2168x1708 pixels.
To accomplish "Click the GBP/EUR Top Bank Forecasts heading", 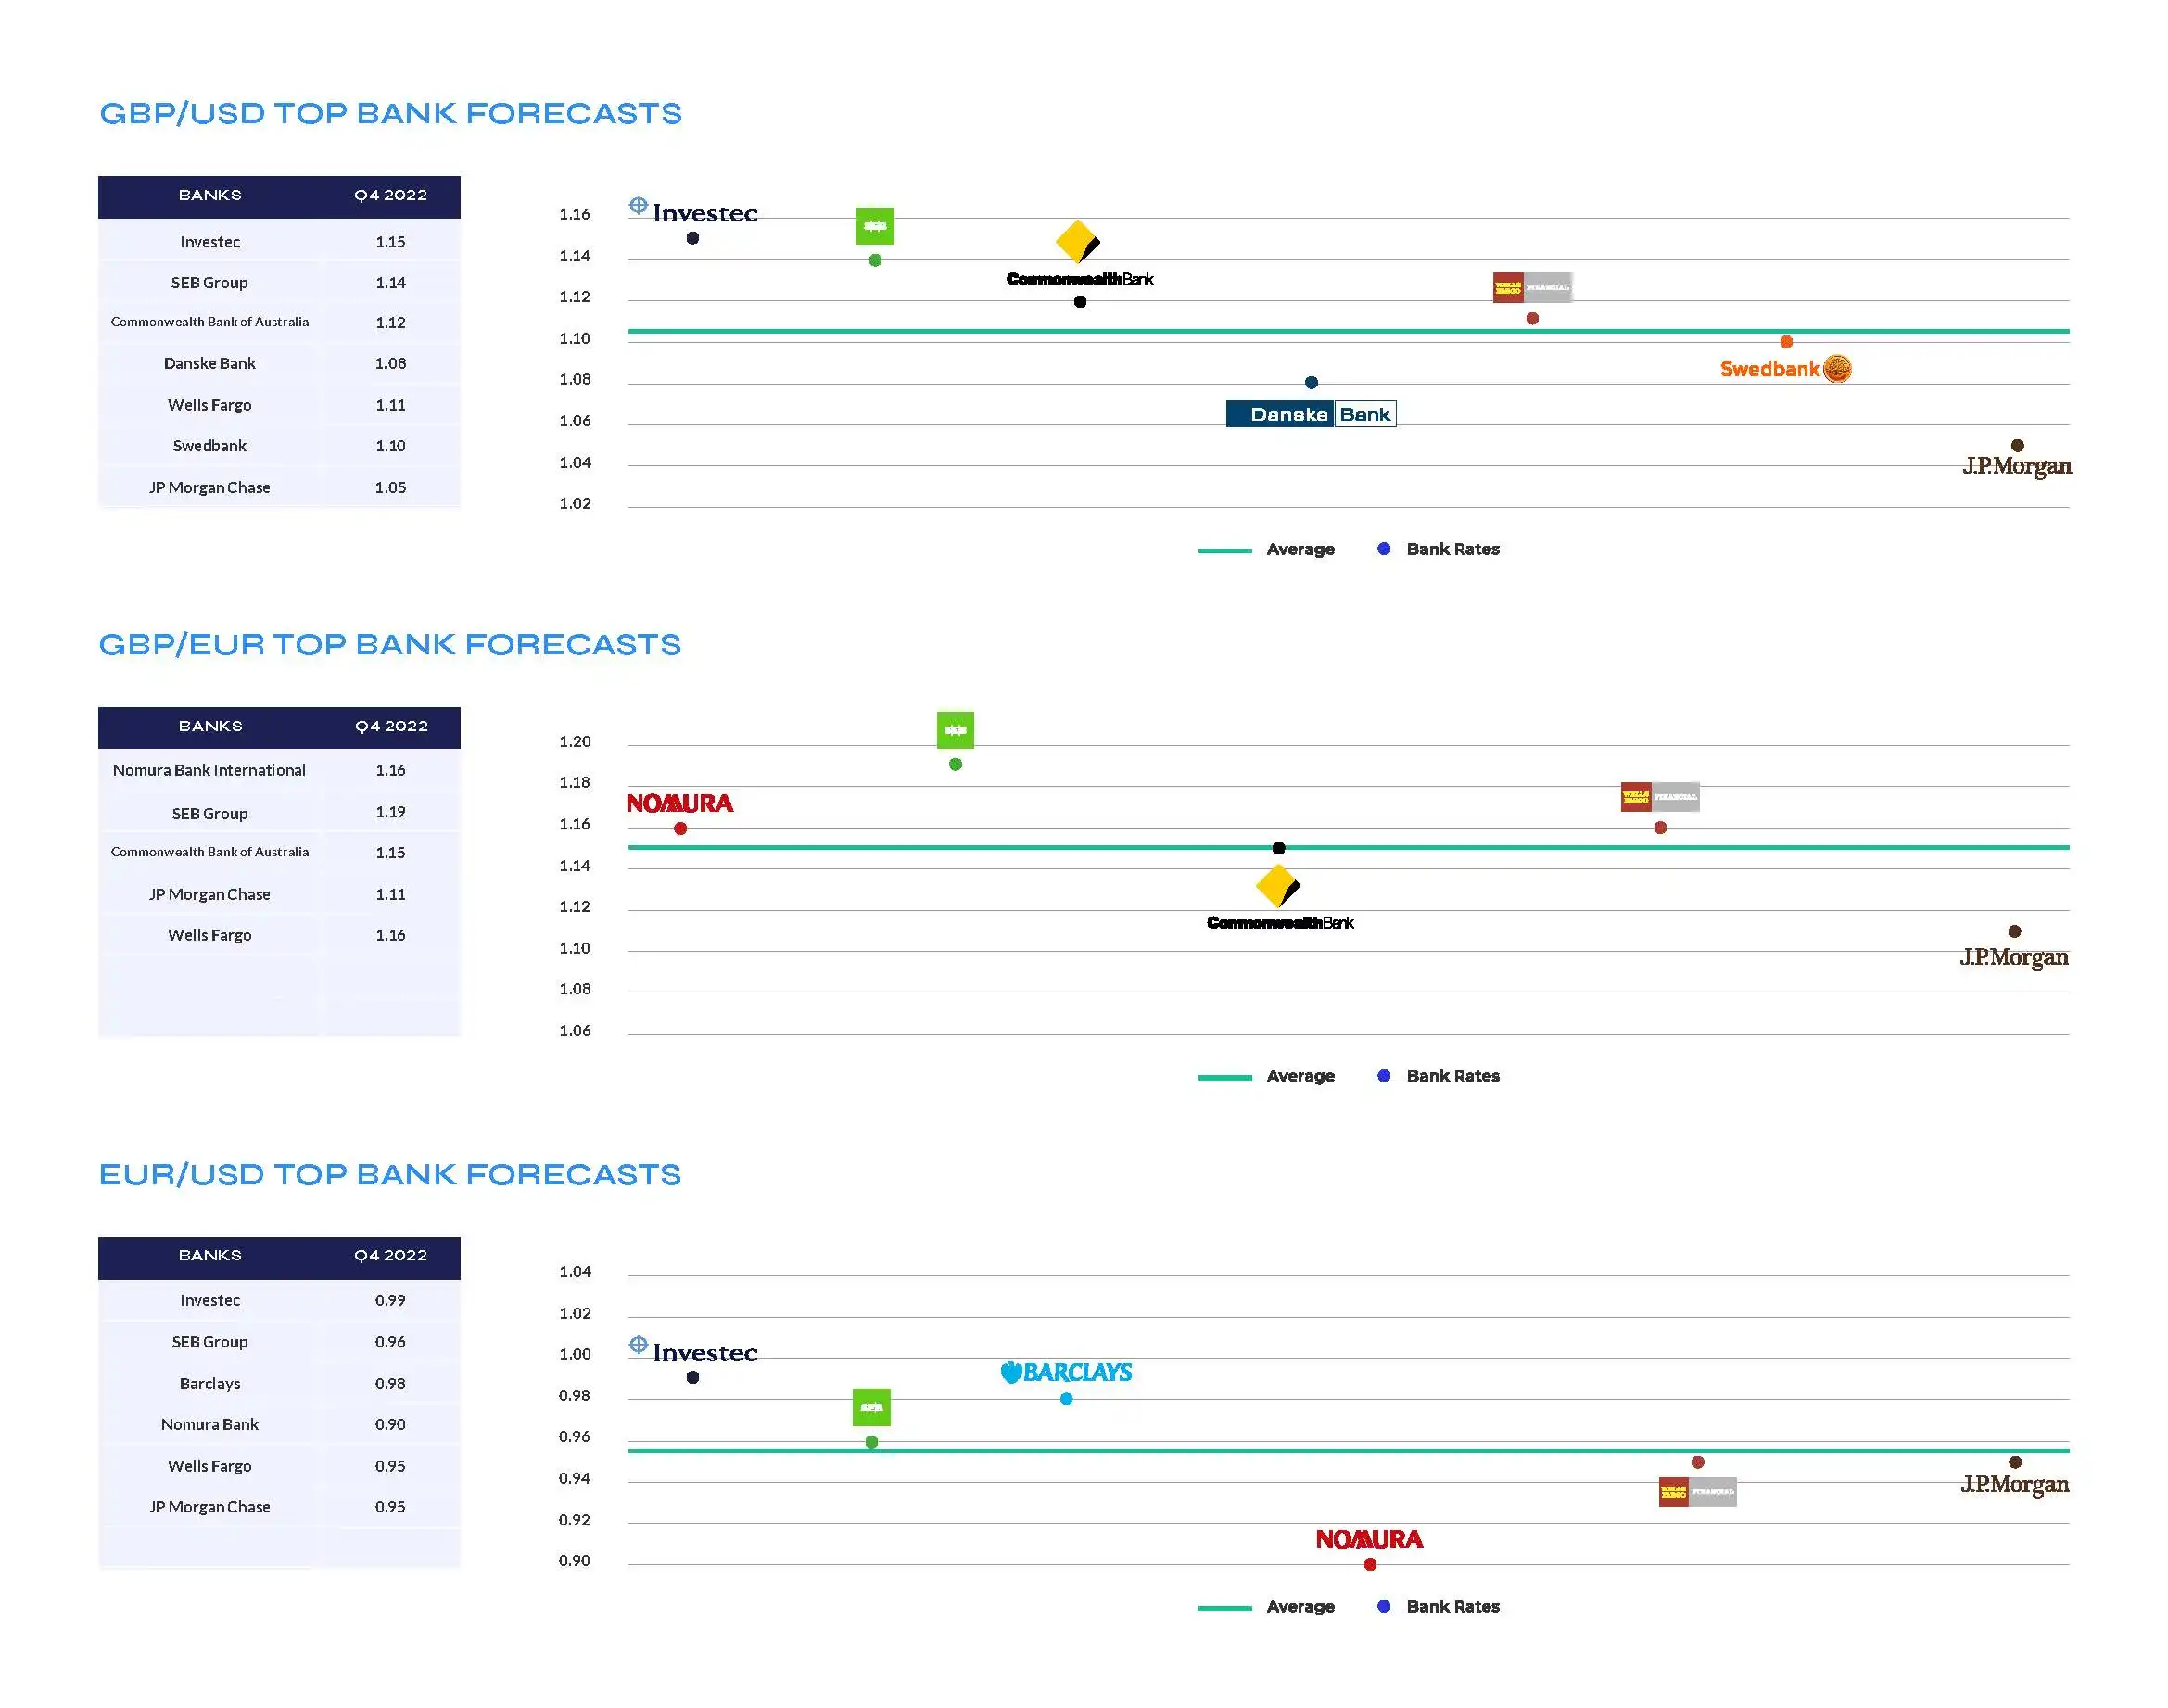I will click(390, 645).
